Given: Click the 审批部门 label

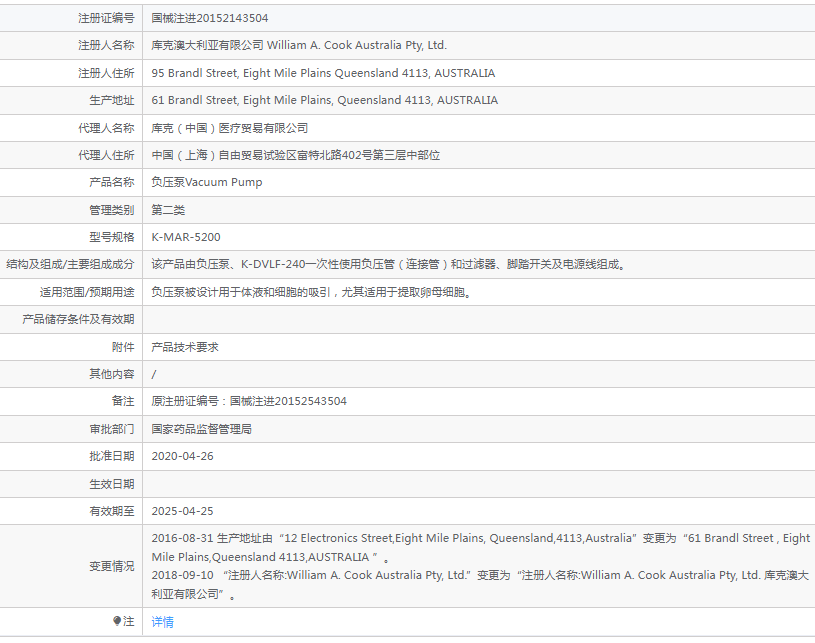Looking at the screenshot, I should [112, 429].
